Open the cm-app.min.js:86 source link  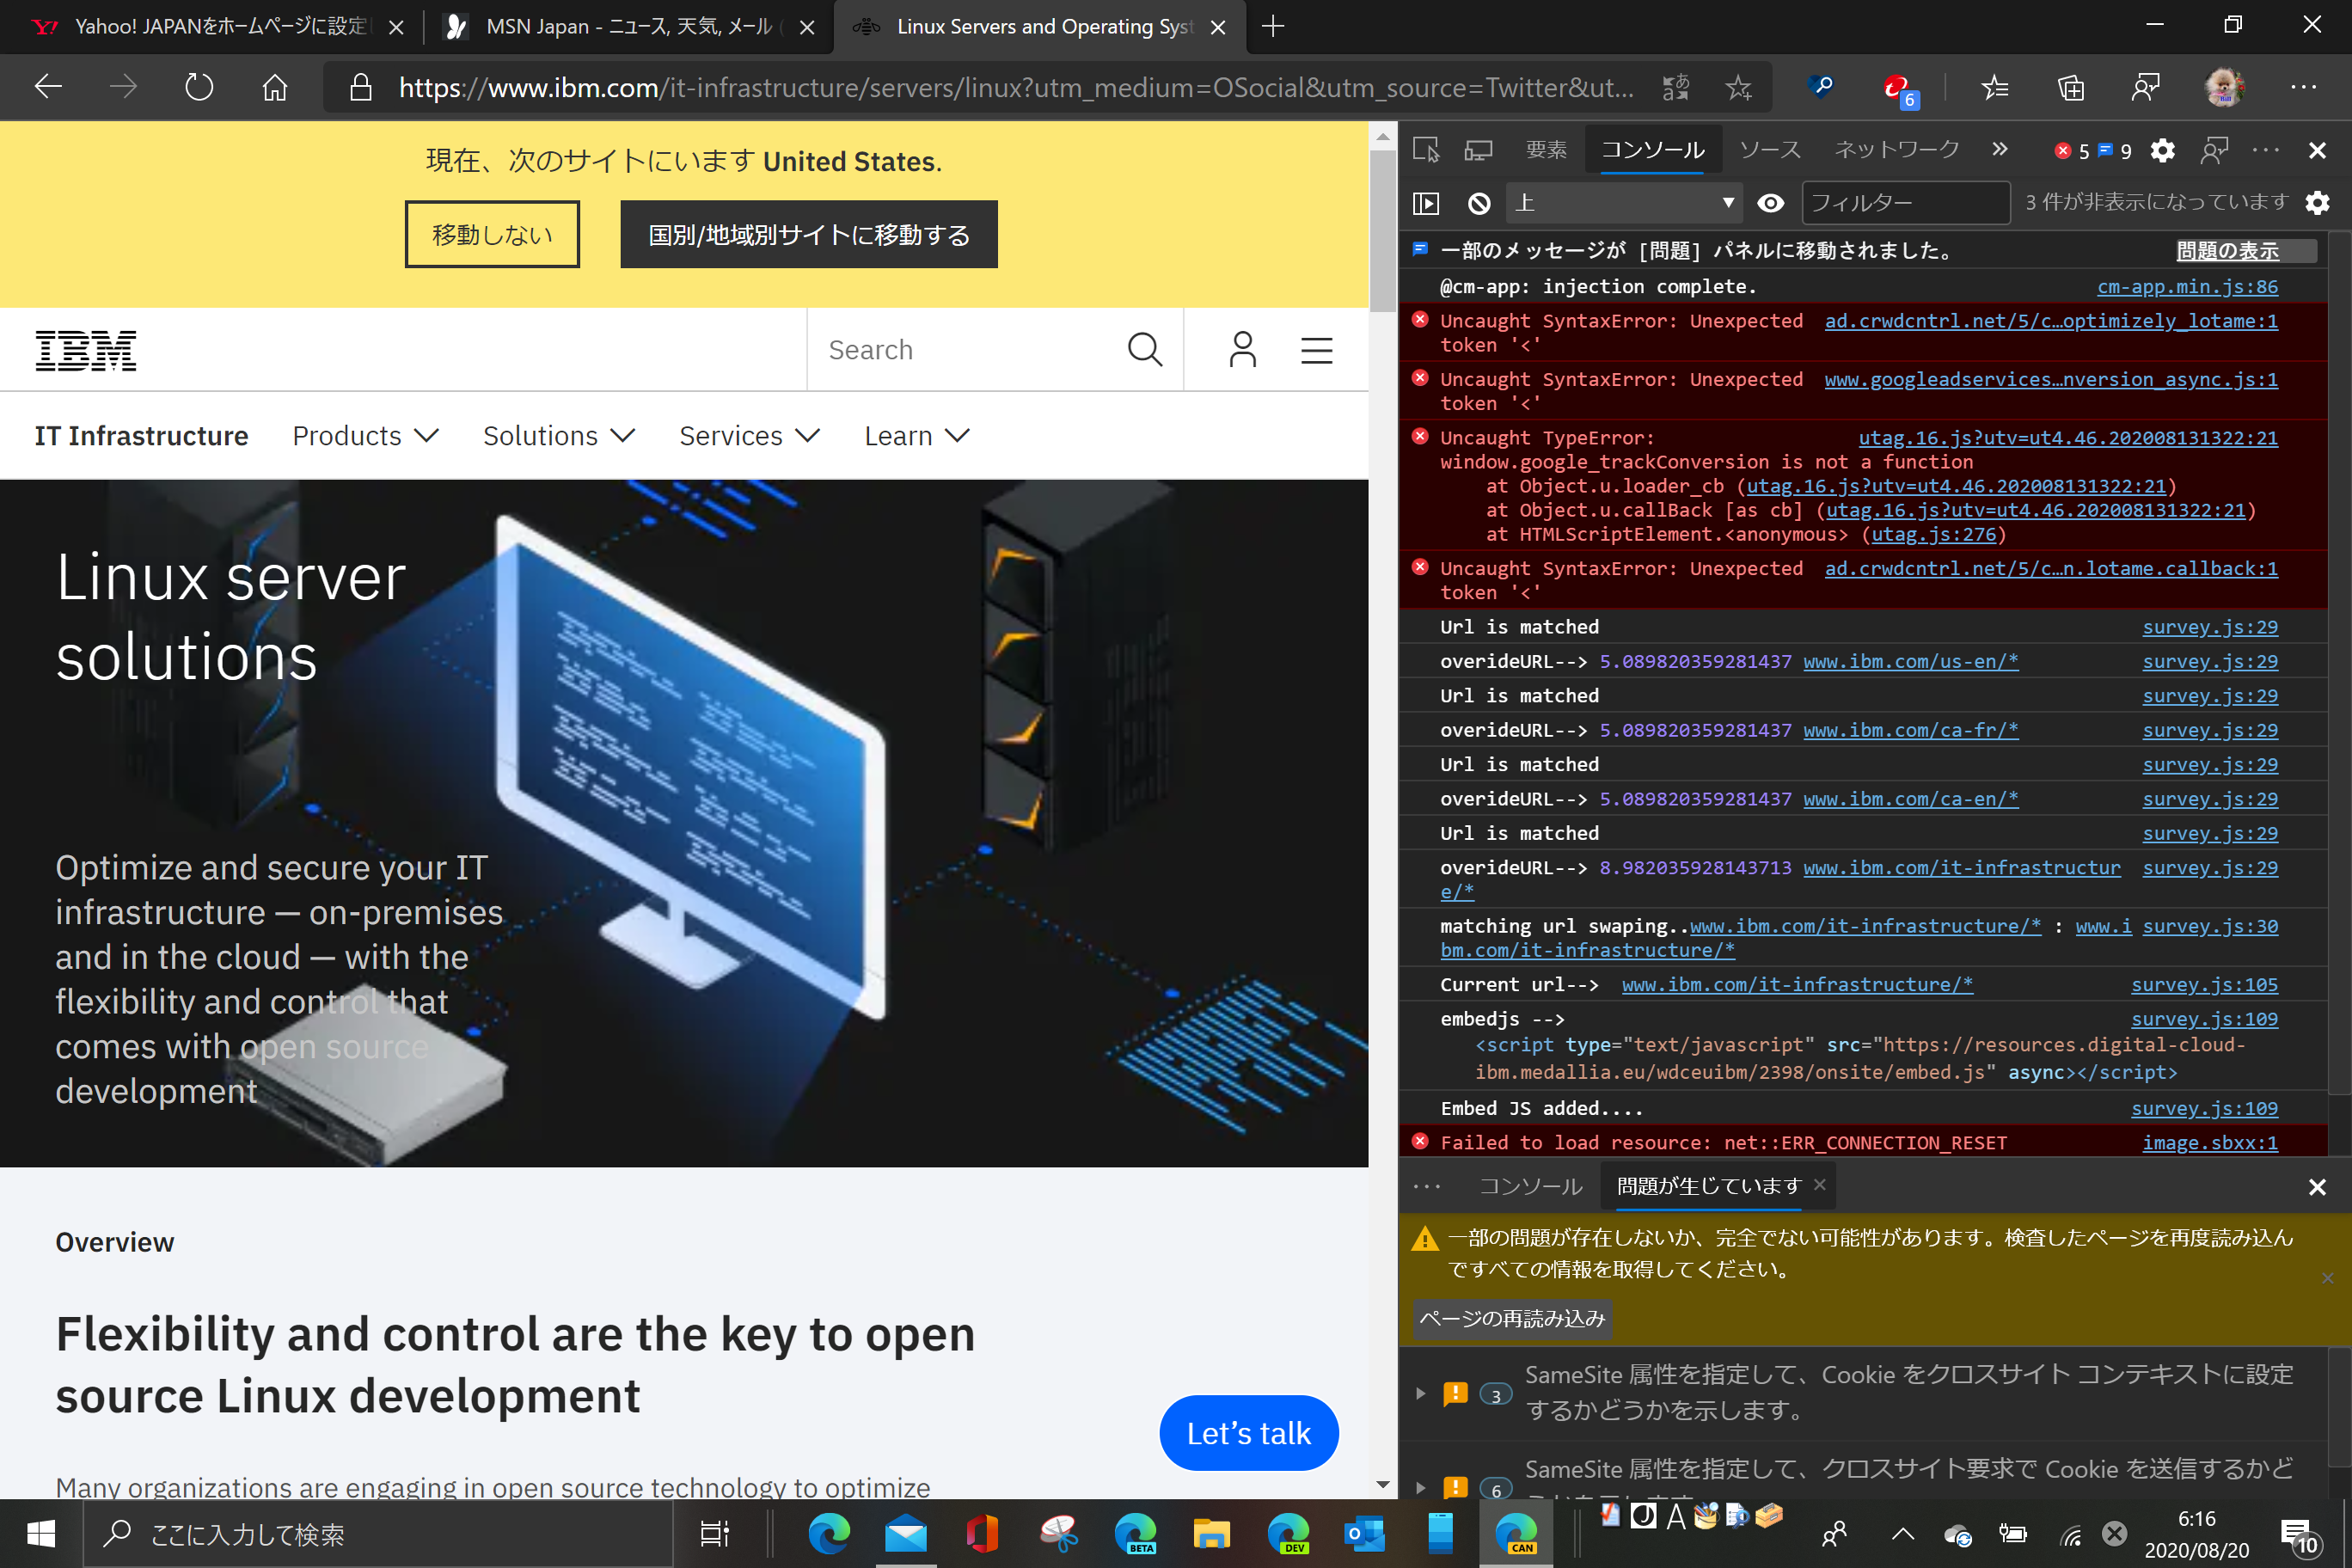pyautogui.click(x=2187, y=287)
